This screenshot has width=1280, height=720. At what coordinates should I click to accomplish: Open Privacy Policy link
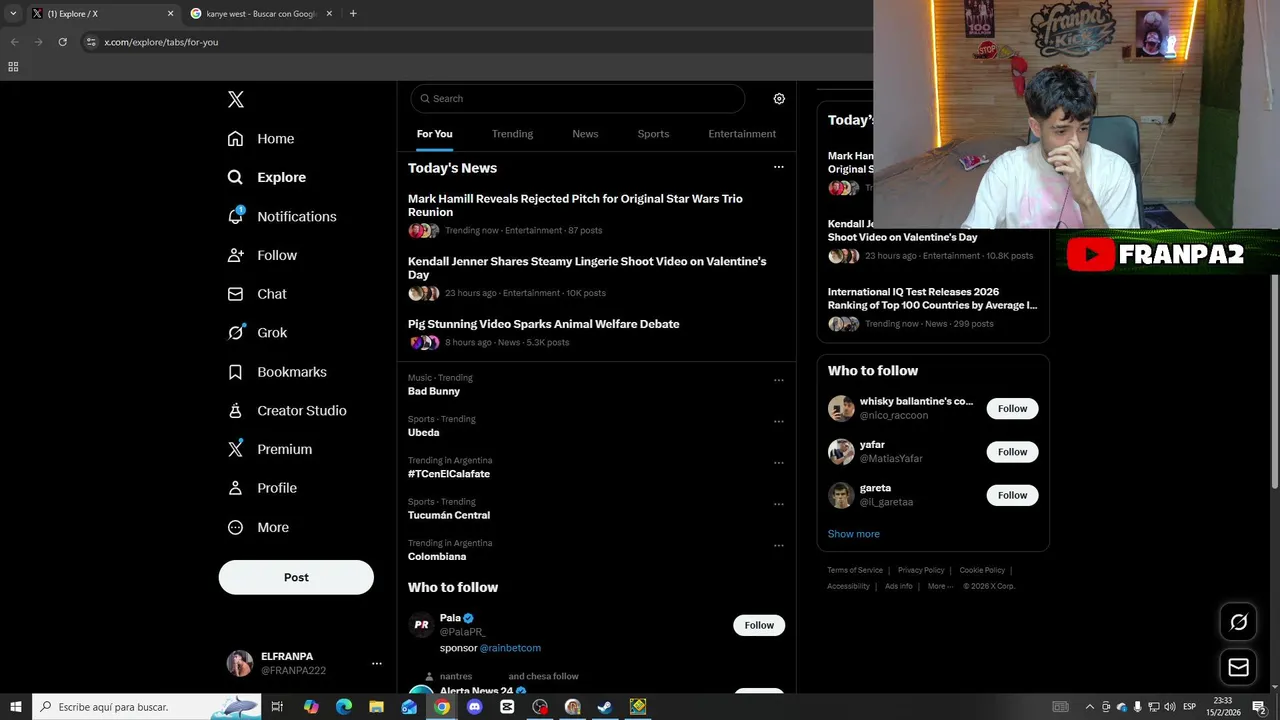pos(921,570)
